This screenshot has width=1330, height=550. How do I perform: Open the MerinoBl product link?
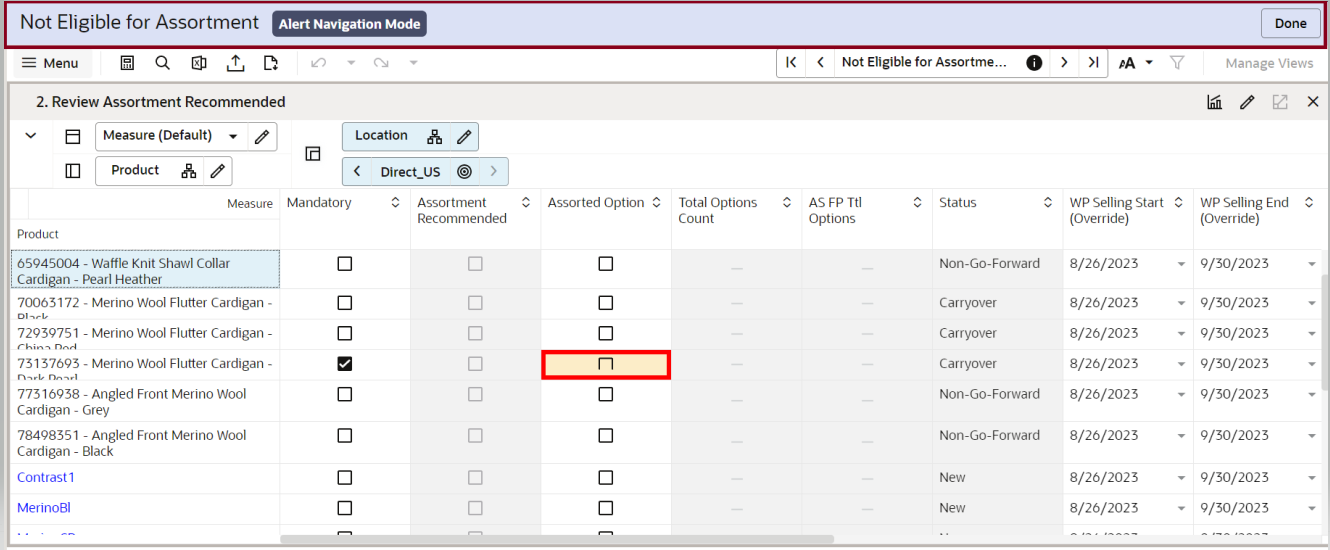(x=44, y=508)
